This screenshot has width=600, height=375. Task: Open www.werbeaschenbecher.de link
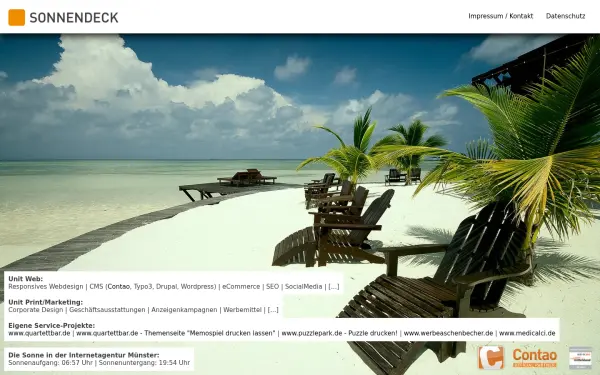click(448, 333)
